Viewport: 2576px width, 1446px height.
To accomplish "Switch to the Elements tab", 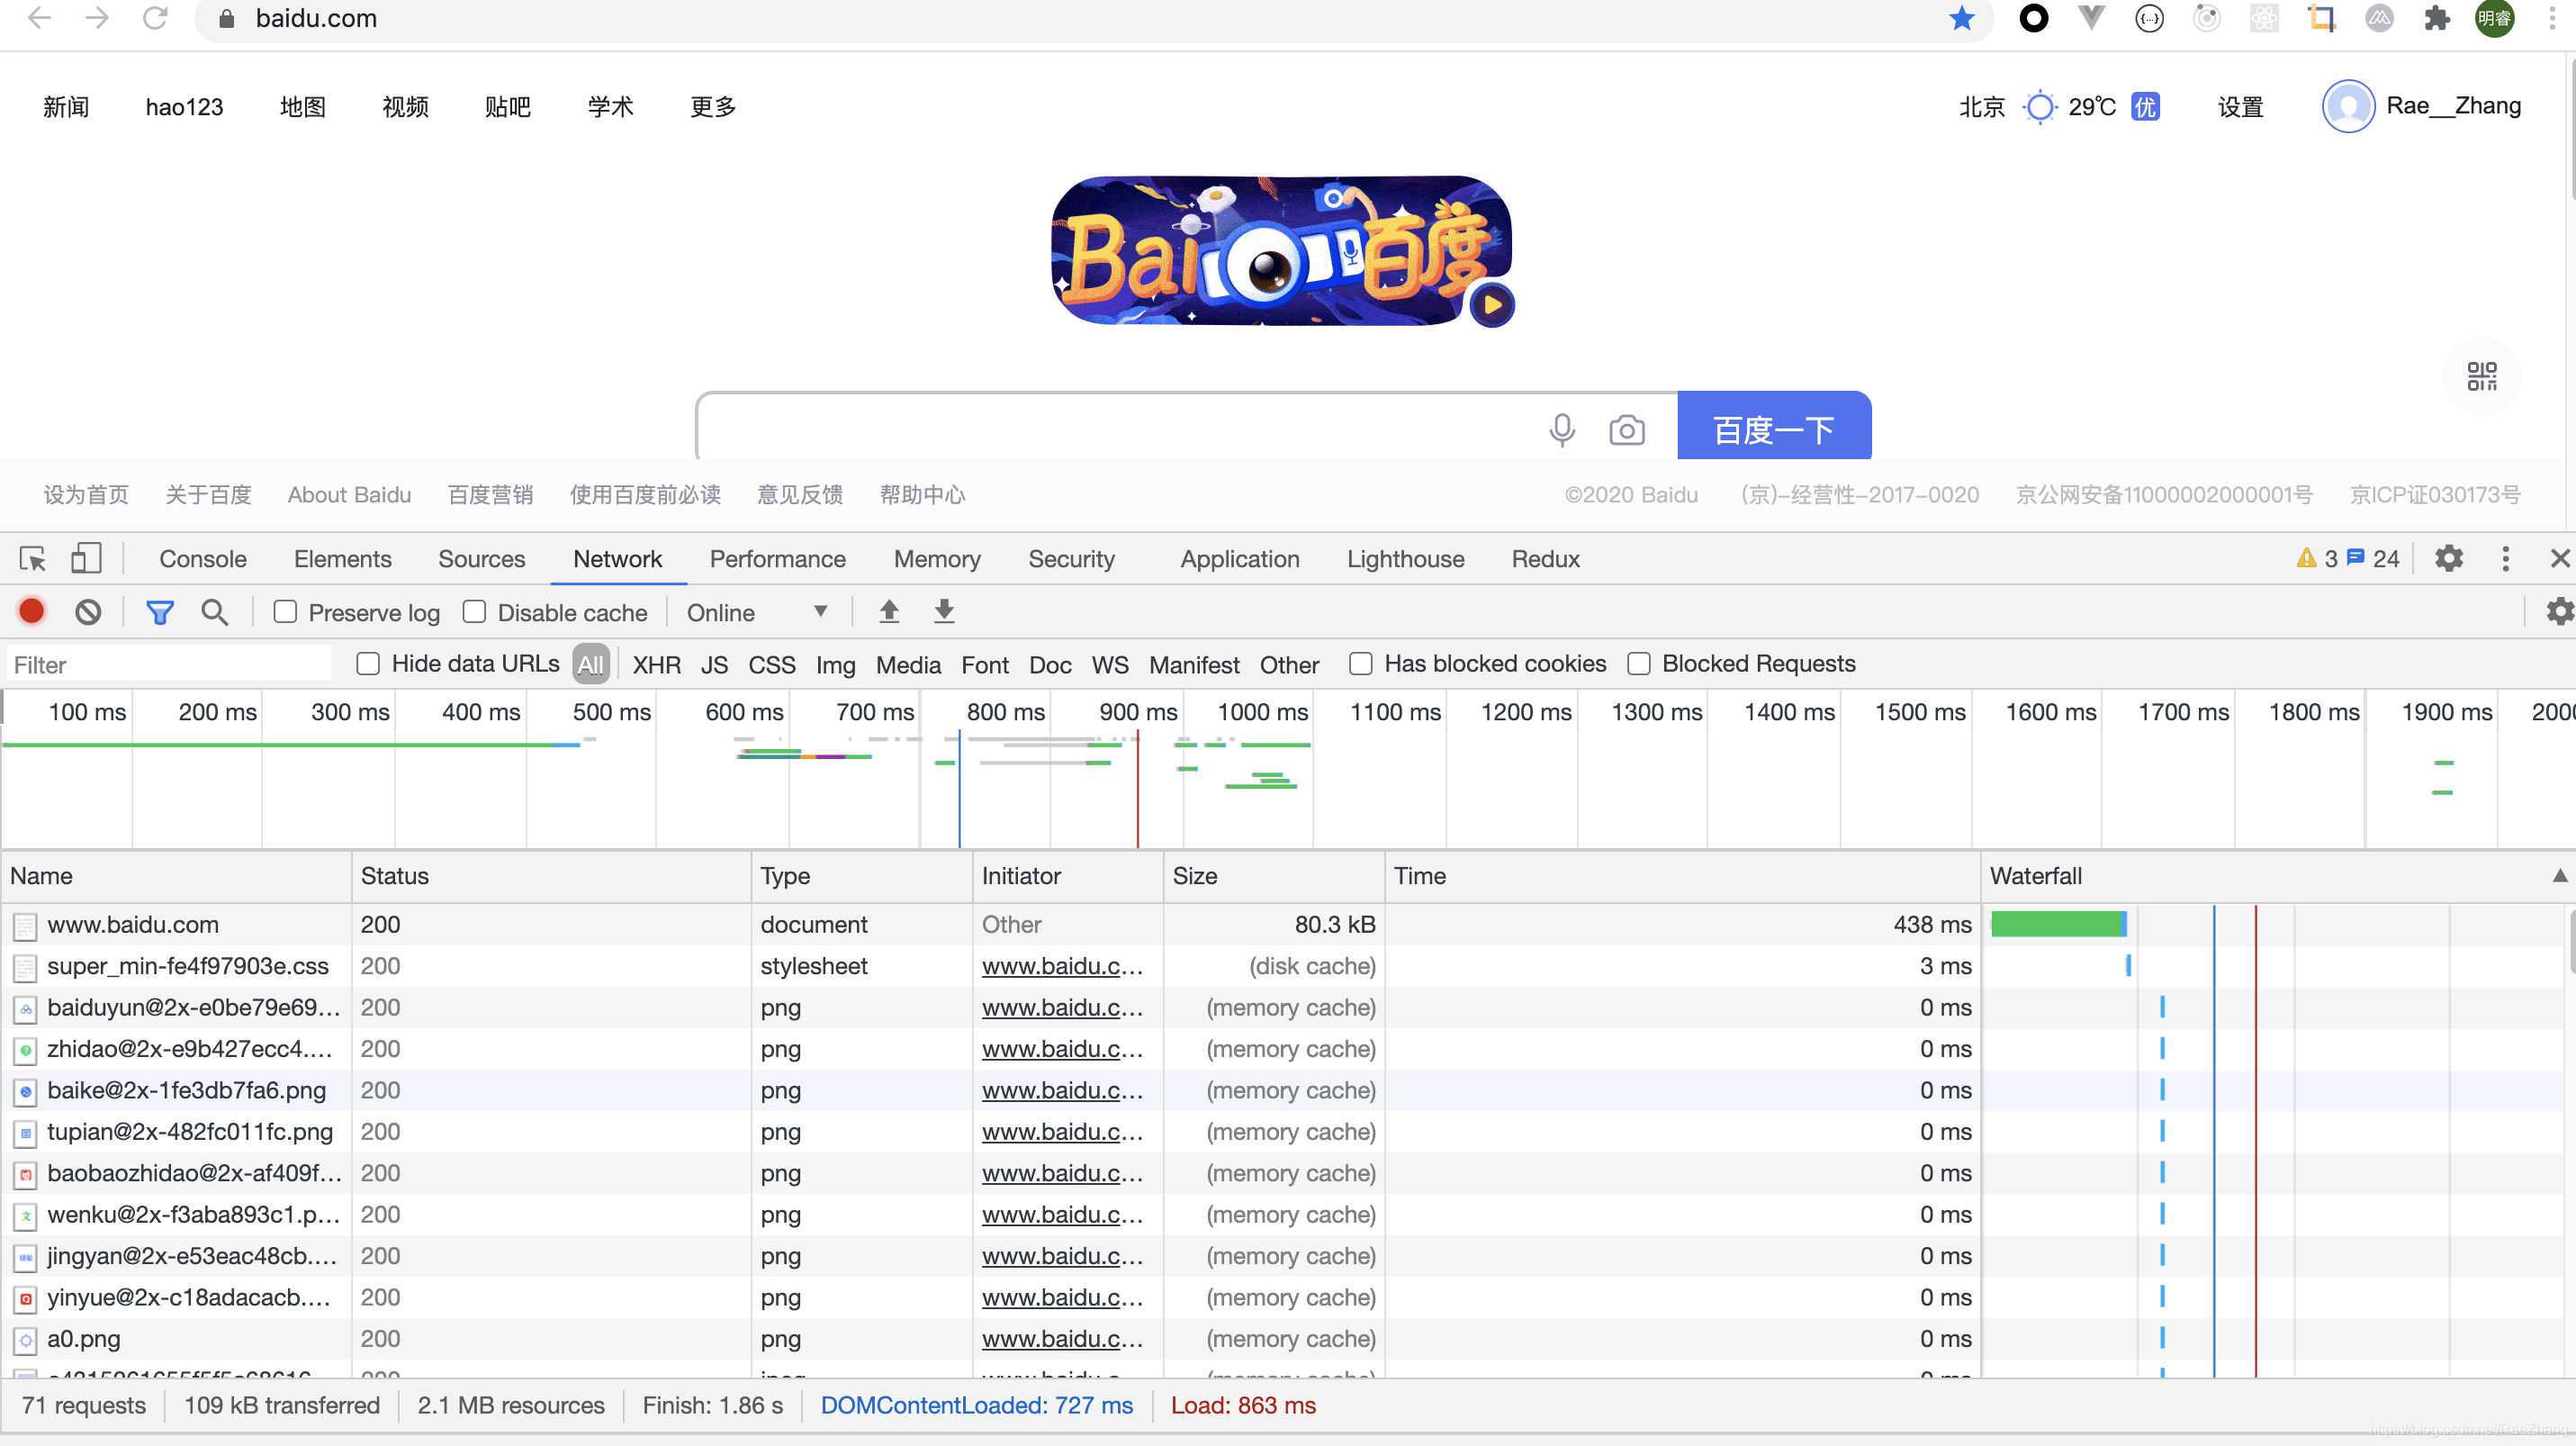I will pos(342,559).
